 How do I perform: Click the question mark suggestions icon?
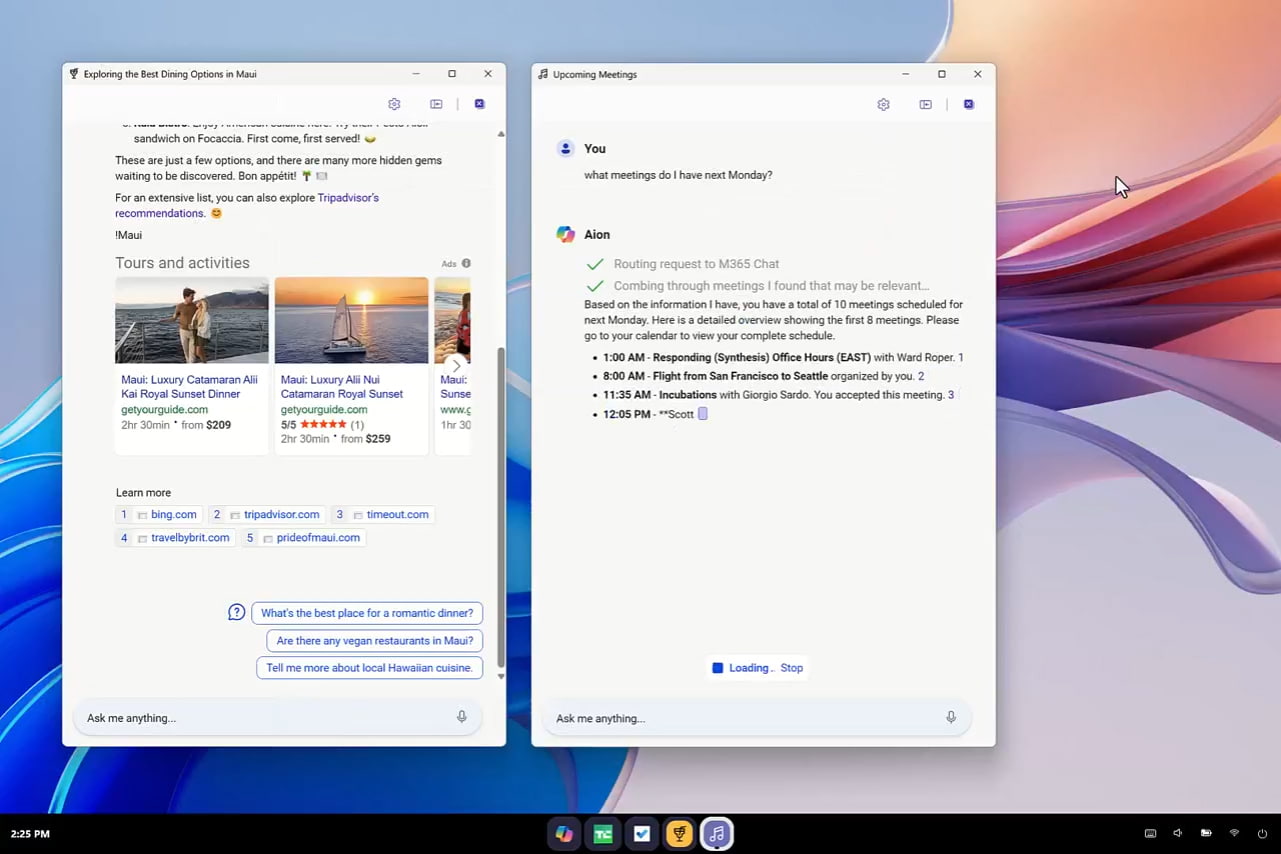236,612
